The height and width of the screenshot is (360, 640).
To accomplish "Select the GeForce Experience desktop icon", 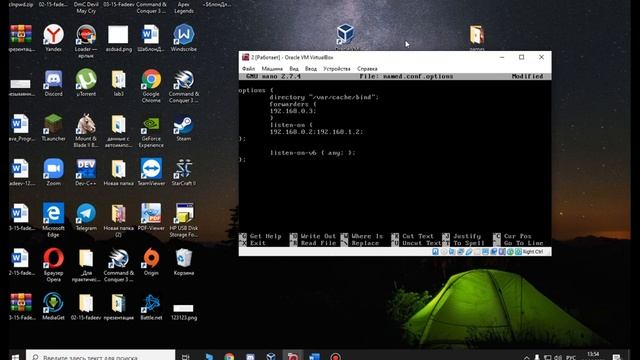I will point(151,130).
